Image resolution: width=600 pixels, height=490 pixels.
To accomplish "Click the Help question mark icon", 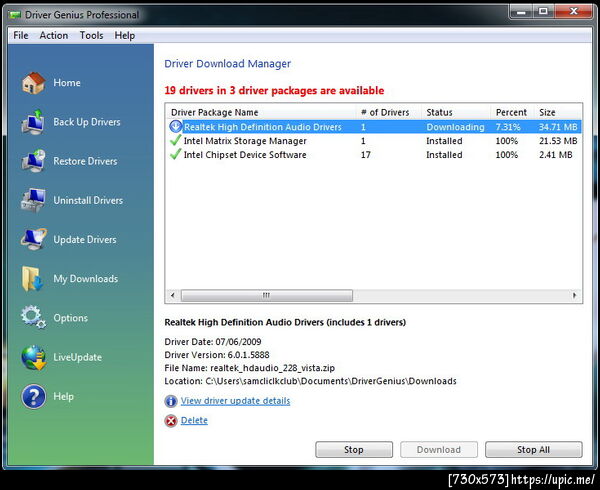I will point(34,396).
